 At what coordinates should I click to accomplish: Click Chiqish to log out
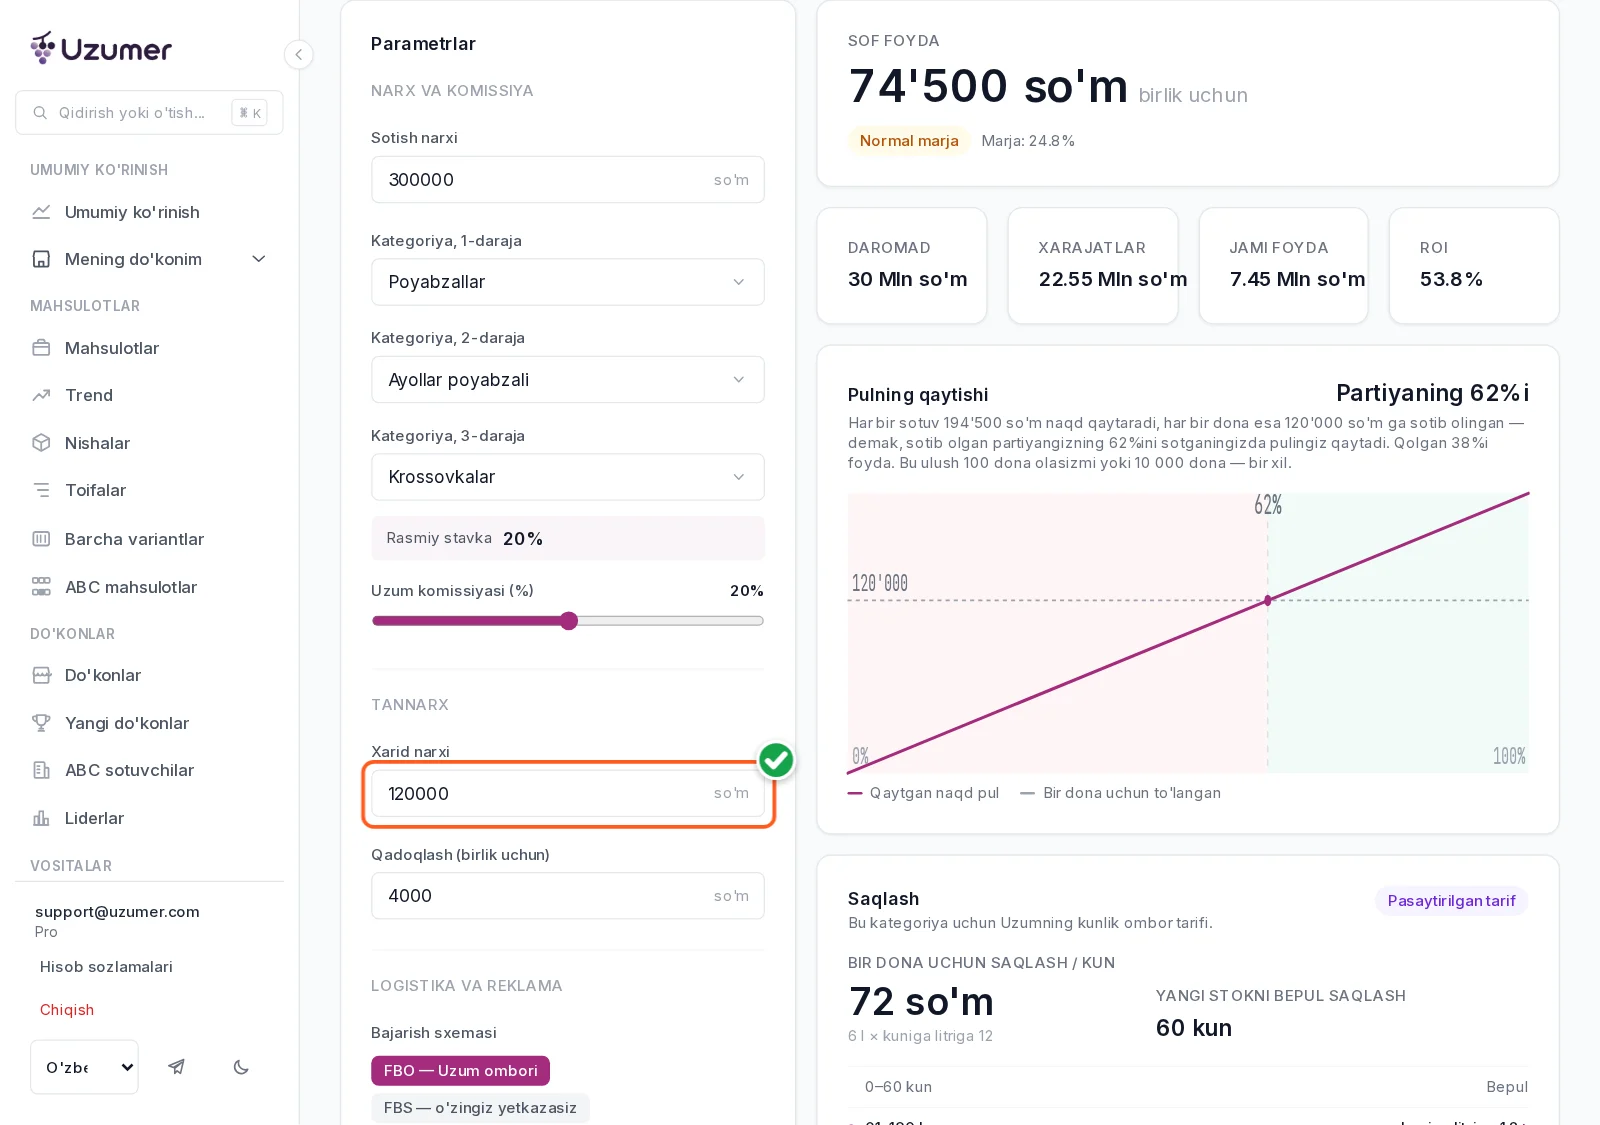[67, 1010]
